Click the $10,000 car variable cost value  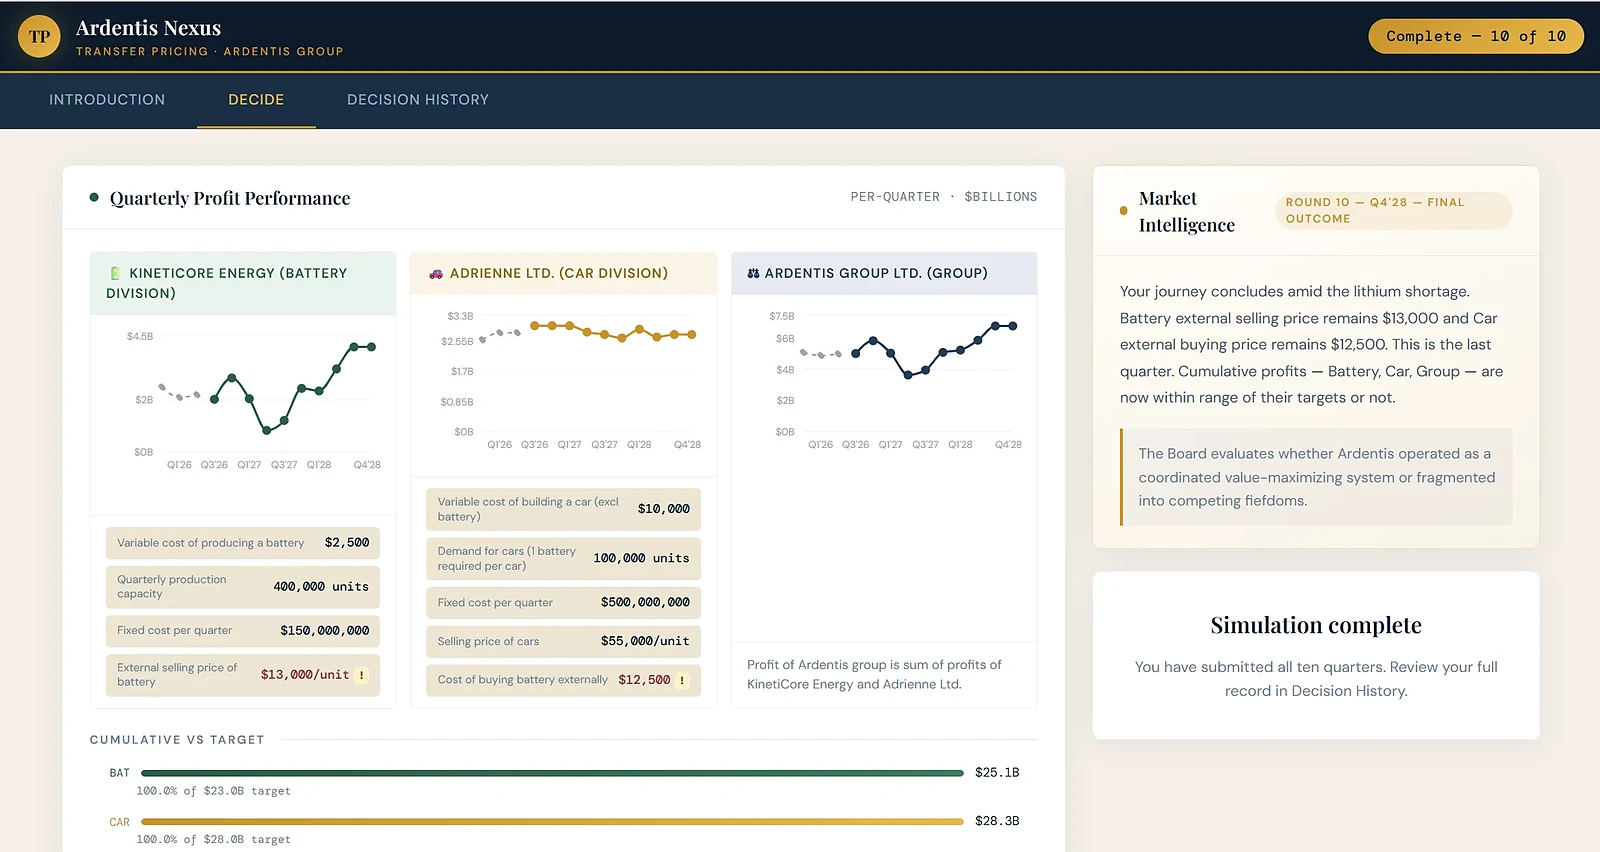(x=664, y=509)
